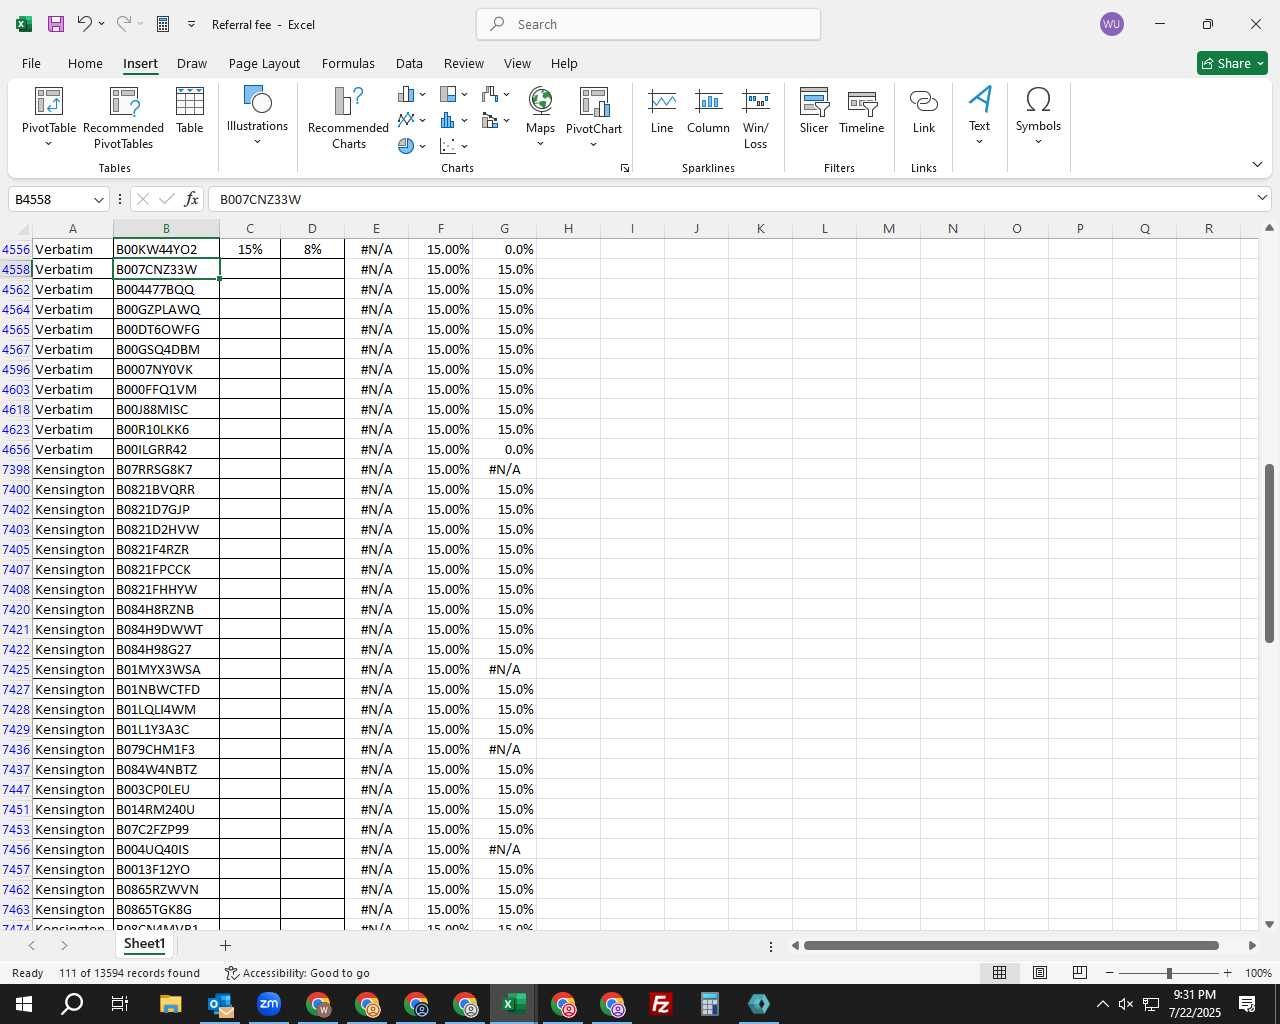
Task: Undo the last action
Action: click(85, 24)
